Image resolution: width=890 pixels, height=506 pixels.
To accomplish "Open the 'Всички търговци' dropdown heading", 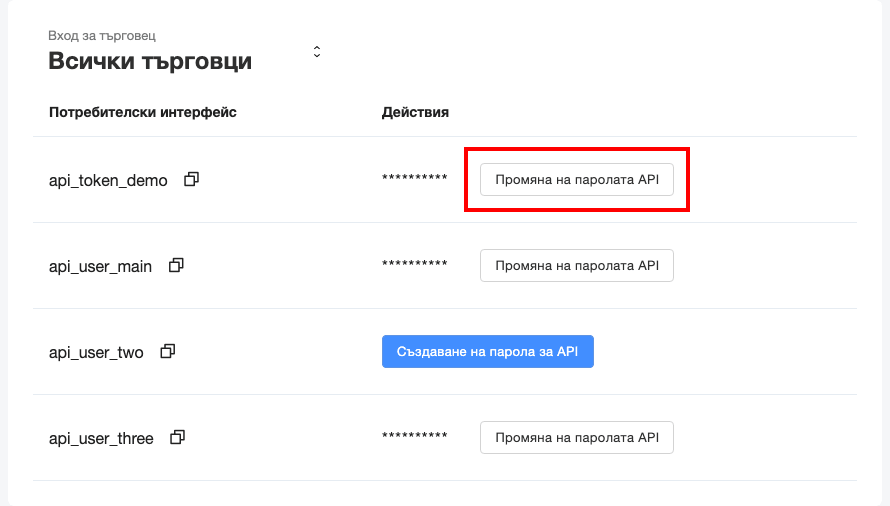I will [x=150, y=62].
